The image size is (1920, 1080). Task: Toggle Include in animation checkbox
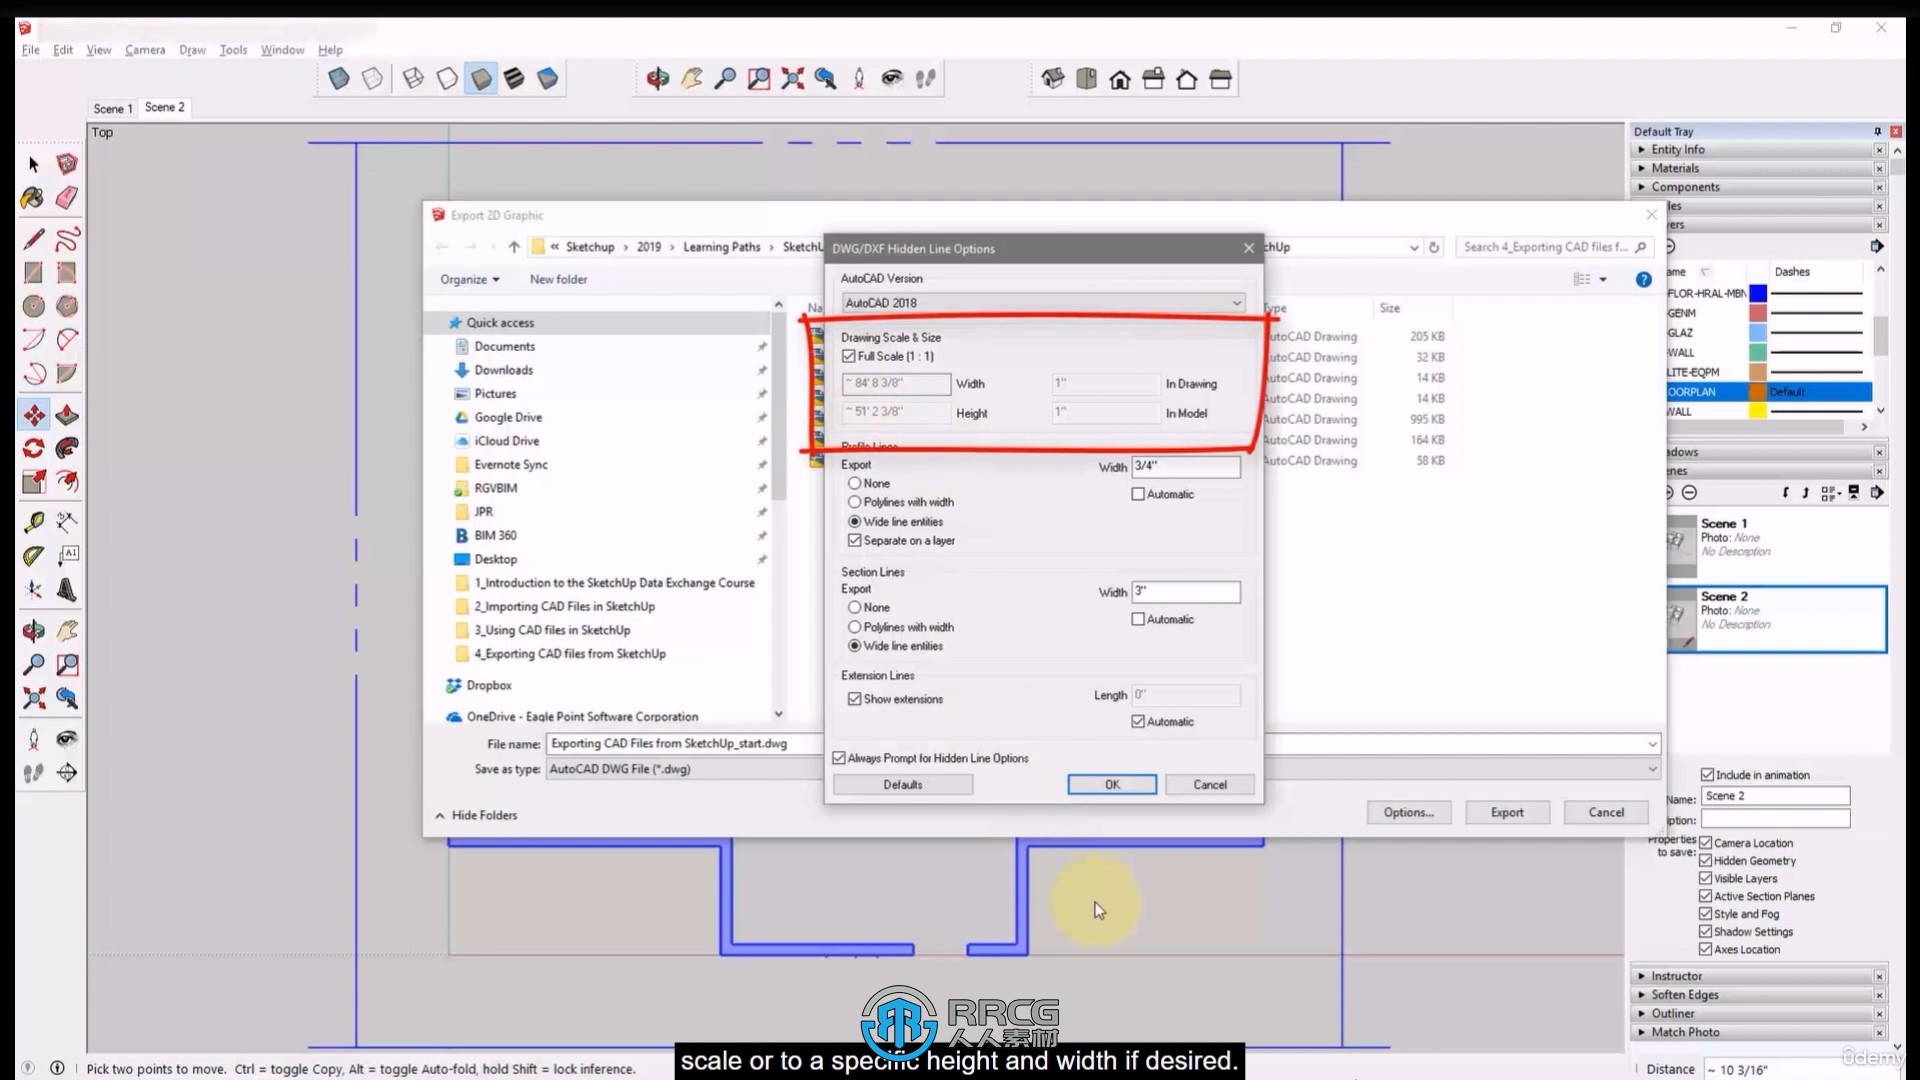pyautogui.click(x=1707, y=775)
